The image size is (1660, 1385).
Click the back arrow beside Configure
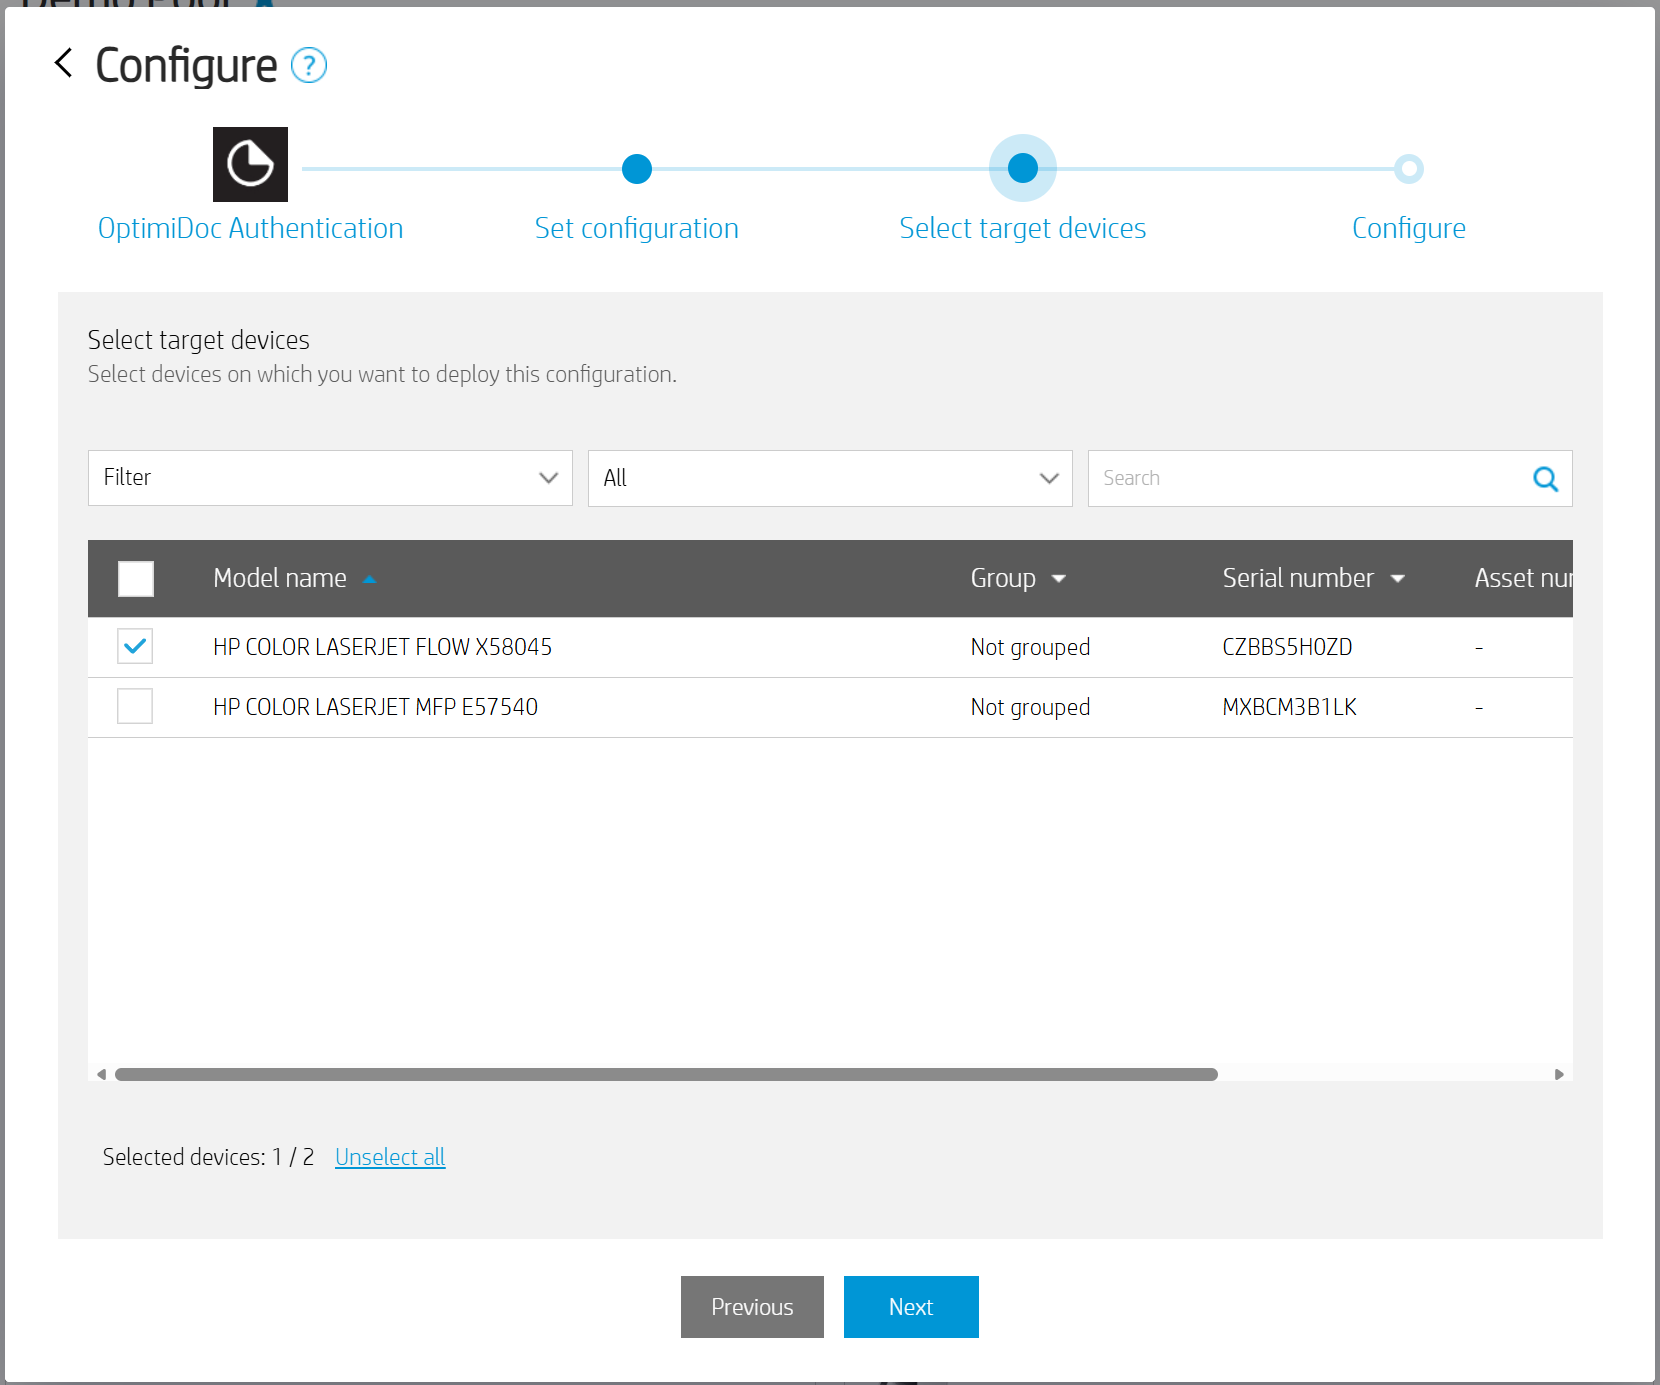tap(64, 64)
